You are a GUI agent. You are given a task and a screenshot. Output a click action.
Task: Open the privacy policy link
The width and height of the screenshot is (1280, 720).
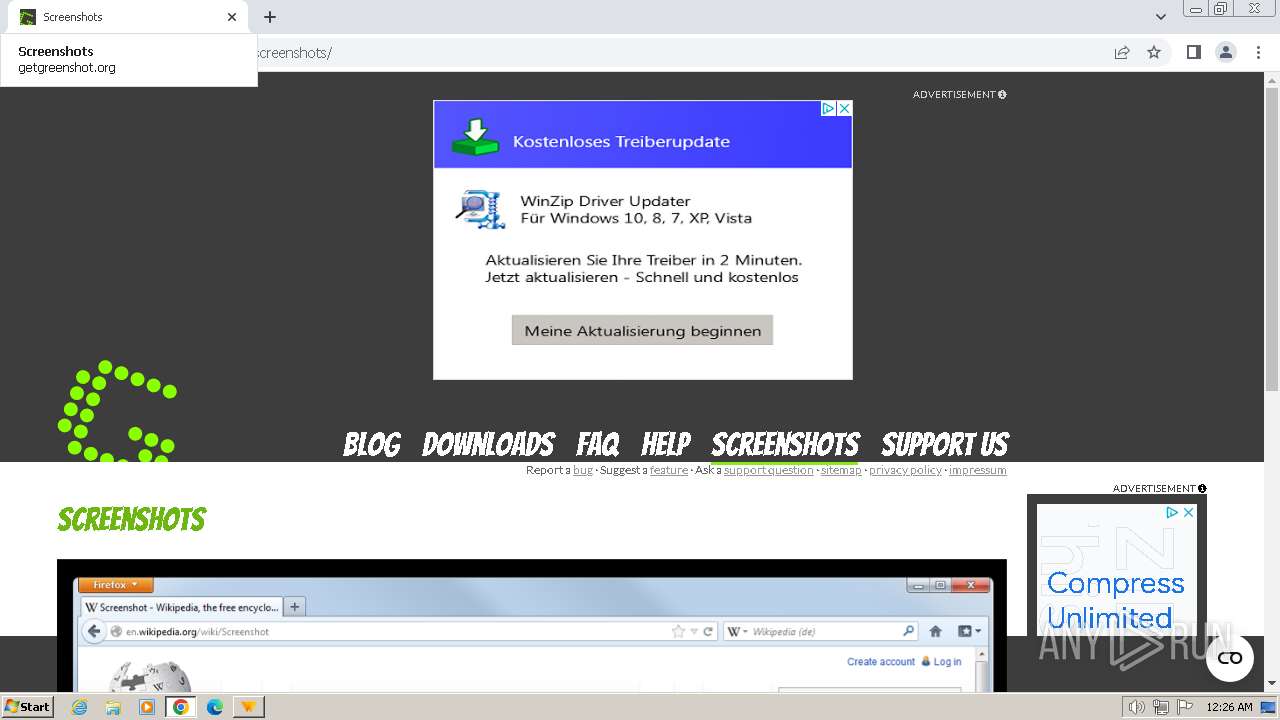pyautogui.click(x=905, y=470)
